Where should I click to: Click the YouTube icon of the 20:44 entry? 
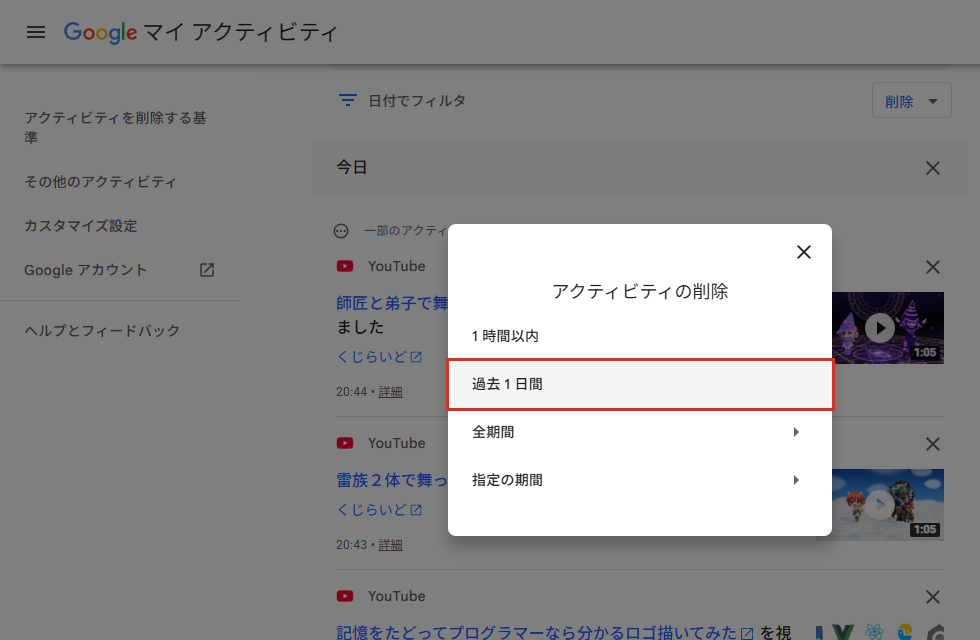(x=344, y=266)
